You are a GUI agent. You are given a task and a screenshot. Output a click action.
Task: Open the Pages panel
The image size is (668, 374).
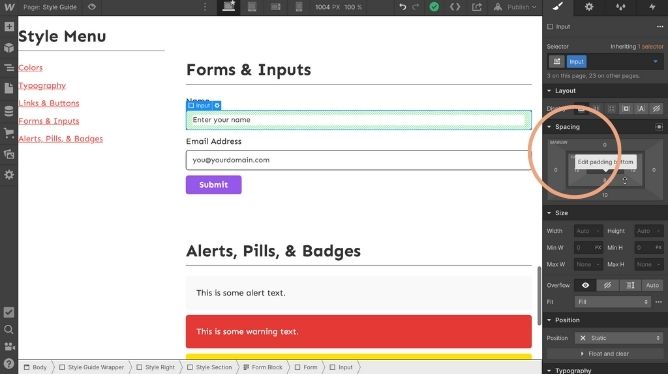(9, 88)
